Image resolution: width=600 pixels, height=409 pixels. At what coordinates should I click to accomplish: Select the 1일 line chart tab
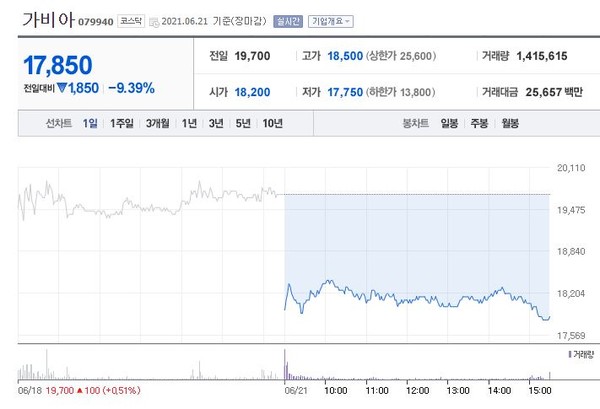coord(91,123)
